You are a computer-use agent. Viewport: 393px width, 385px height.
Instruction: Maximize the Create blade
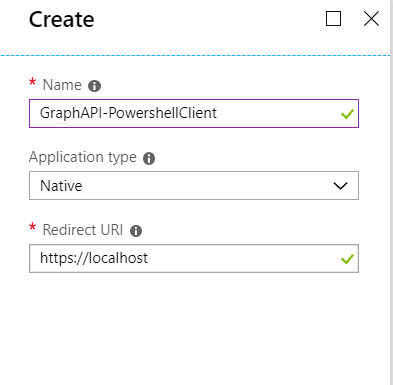[x=333, y=19]
